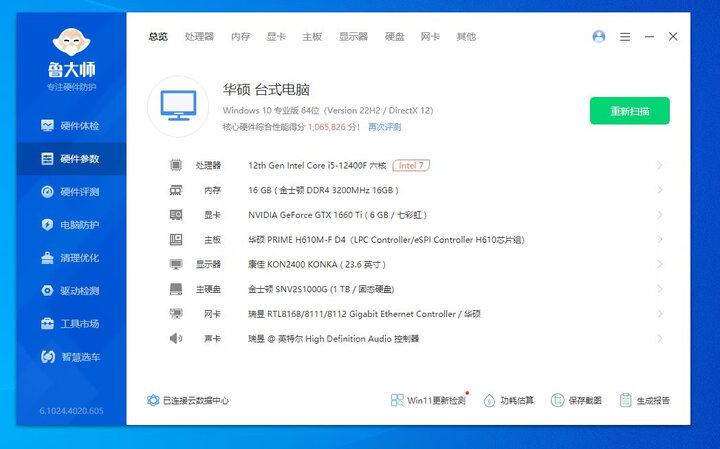The image size is (720, 449).
Task: Click the 鲁大师 monkey logo
Action: tap(71, 42)
